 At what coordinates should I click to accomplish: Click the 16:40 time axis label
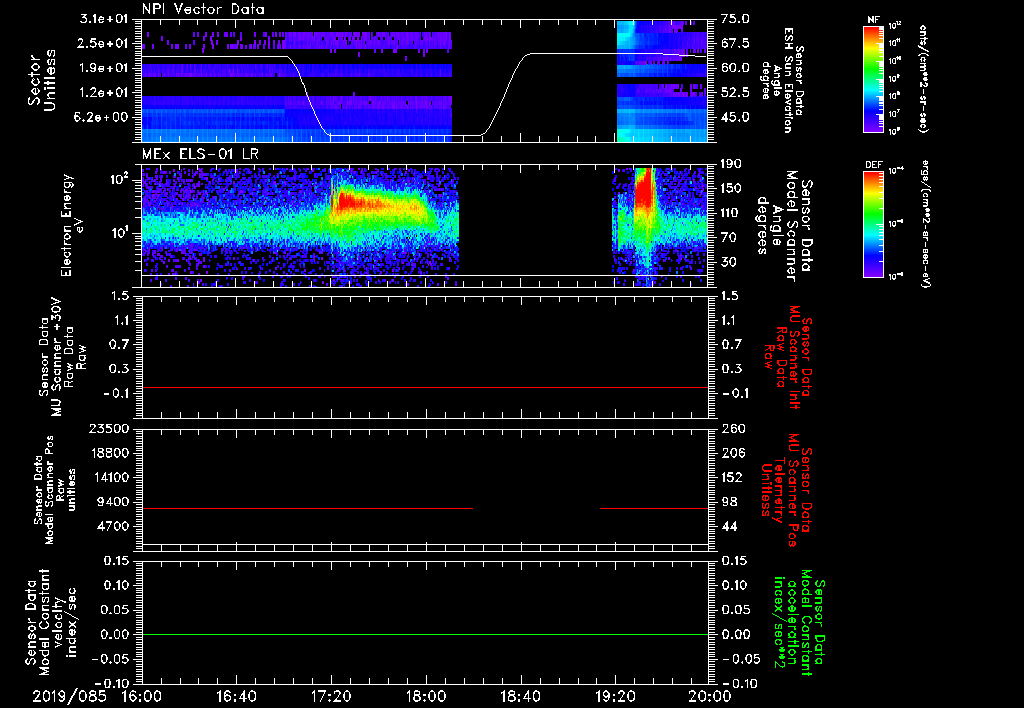[x=236, y=696]
